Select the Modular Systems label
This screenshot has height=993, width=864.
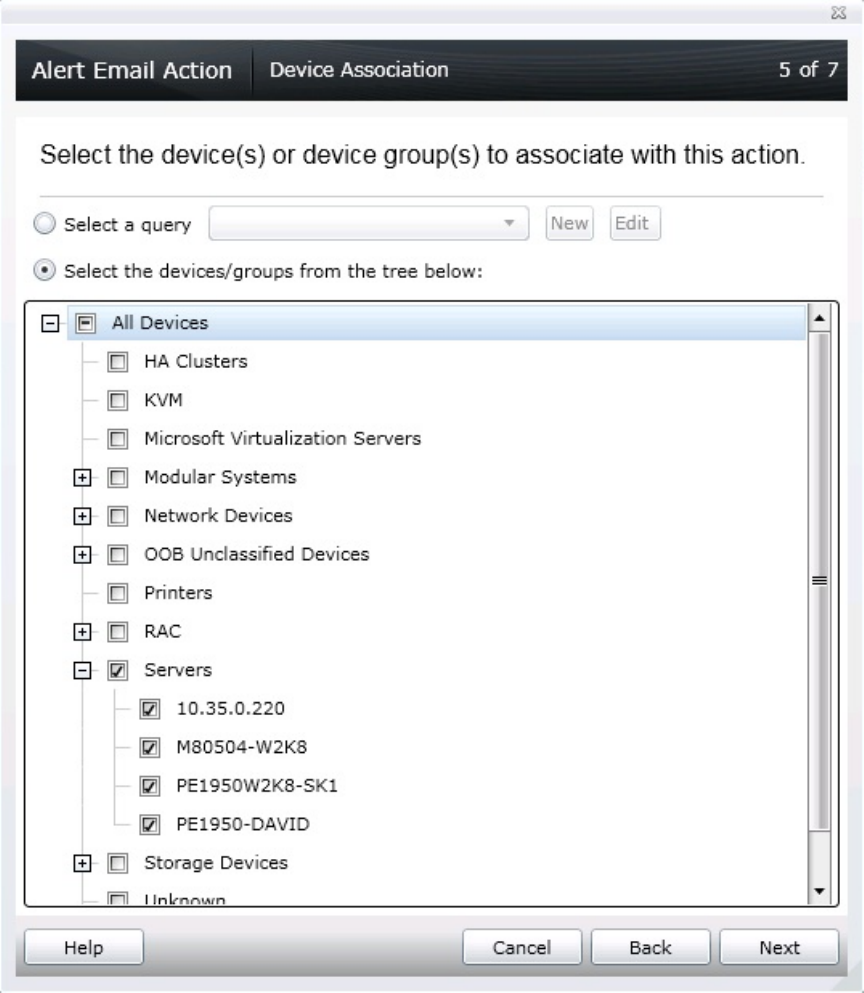[x=220, y=477]
